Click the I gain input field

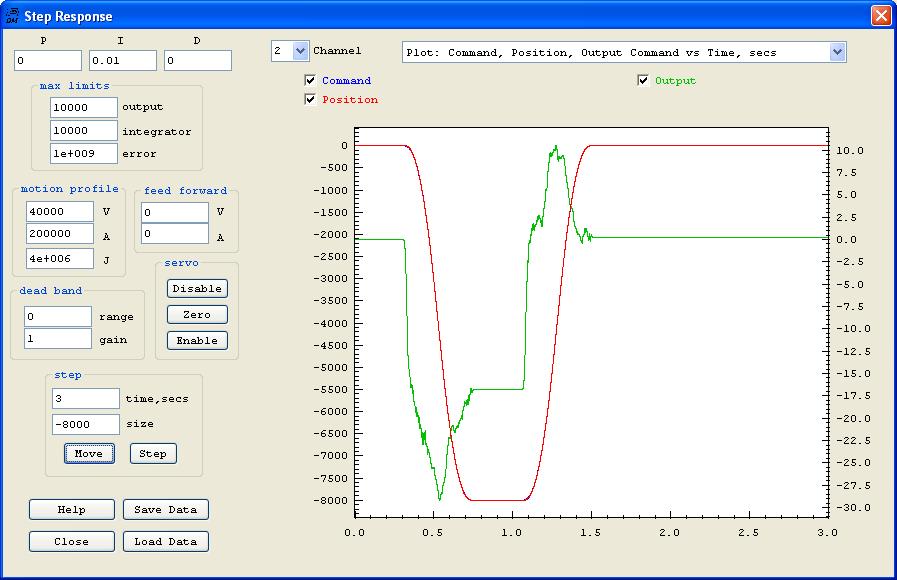(x=123, y=61)
